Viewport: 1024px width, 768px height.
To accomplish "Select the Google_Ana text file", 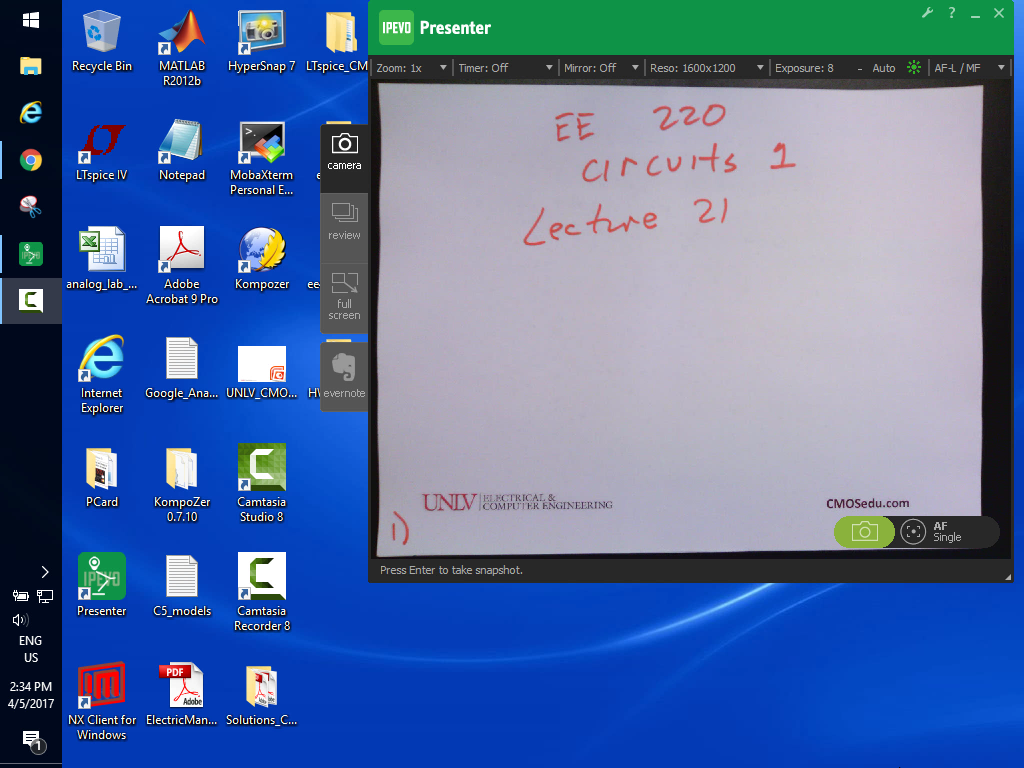I will pos(182,368).
